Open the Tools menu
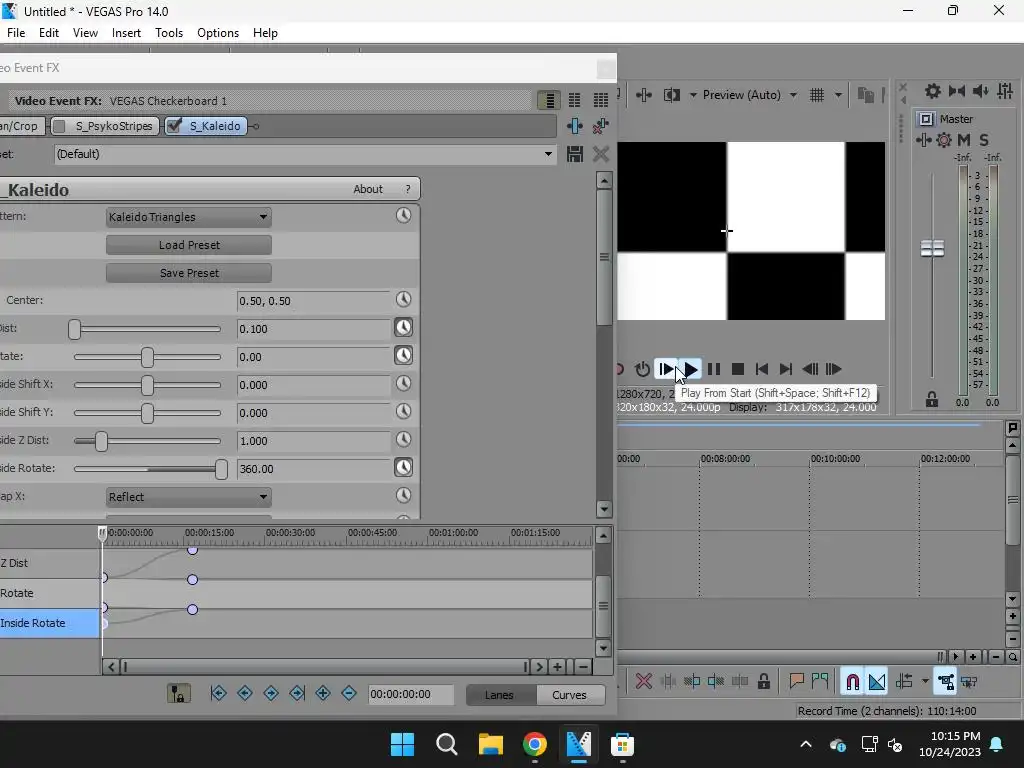Screen dimensions: 1024x768 click(x=169, y=33)
